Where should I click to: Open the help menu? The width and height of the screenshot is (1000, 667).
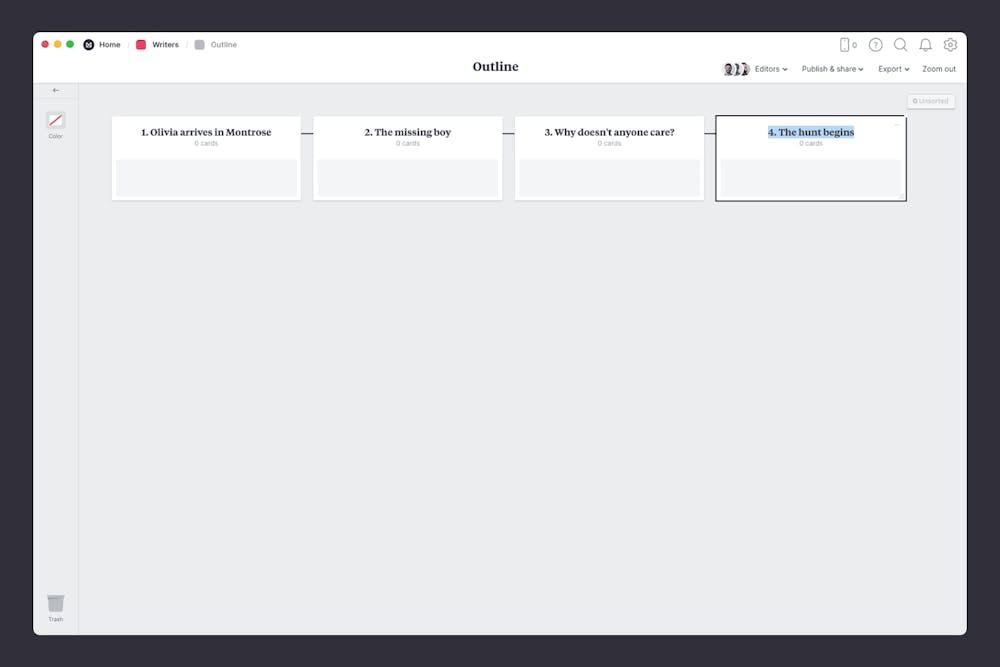(x=875, y=44)
